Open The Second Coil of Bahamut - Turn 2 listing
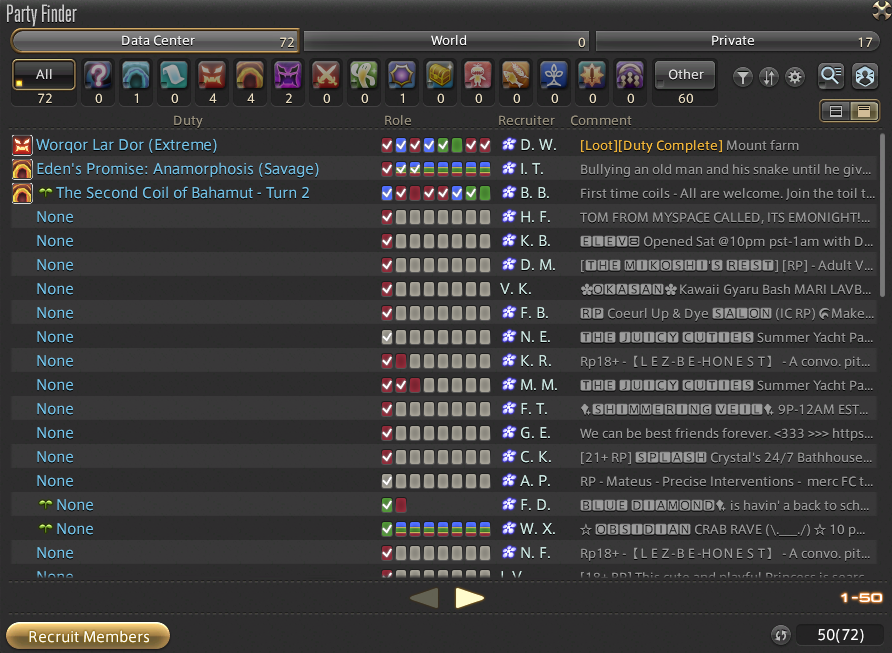This screenshot has width=892, height=653. coord(444,193)
